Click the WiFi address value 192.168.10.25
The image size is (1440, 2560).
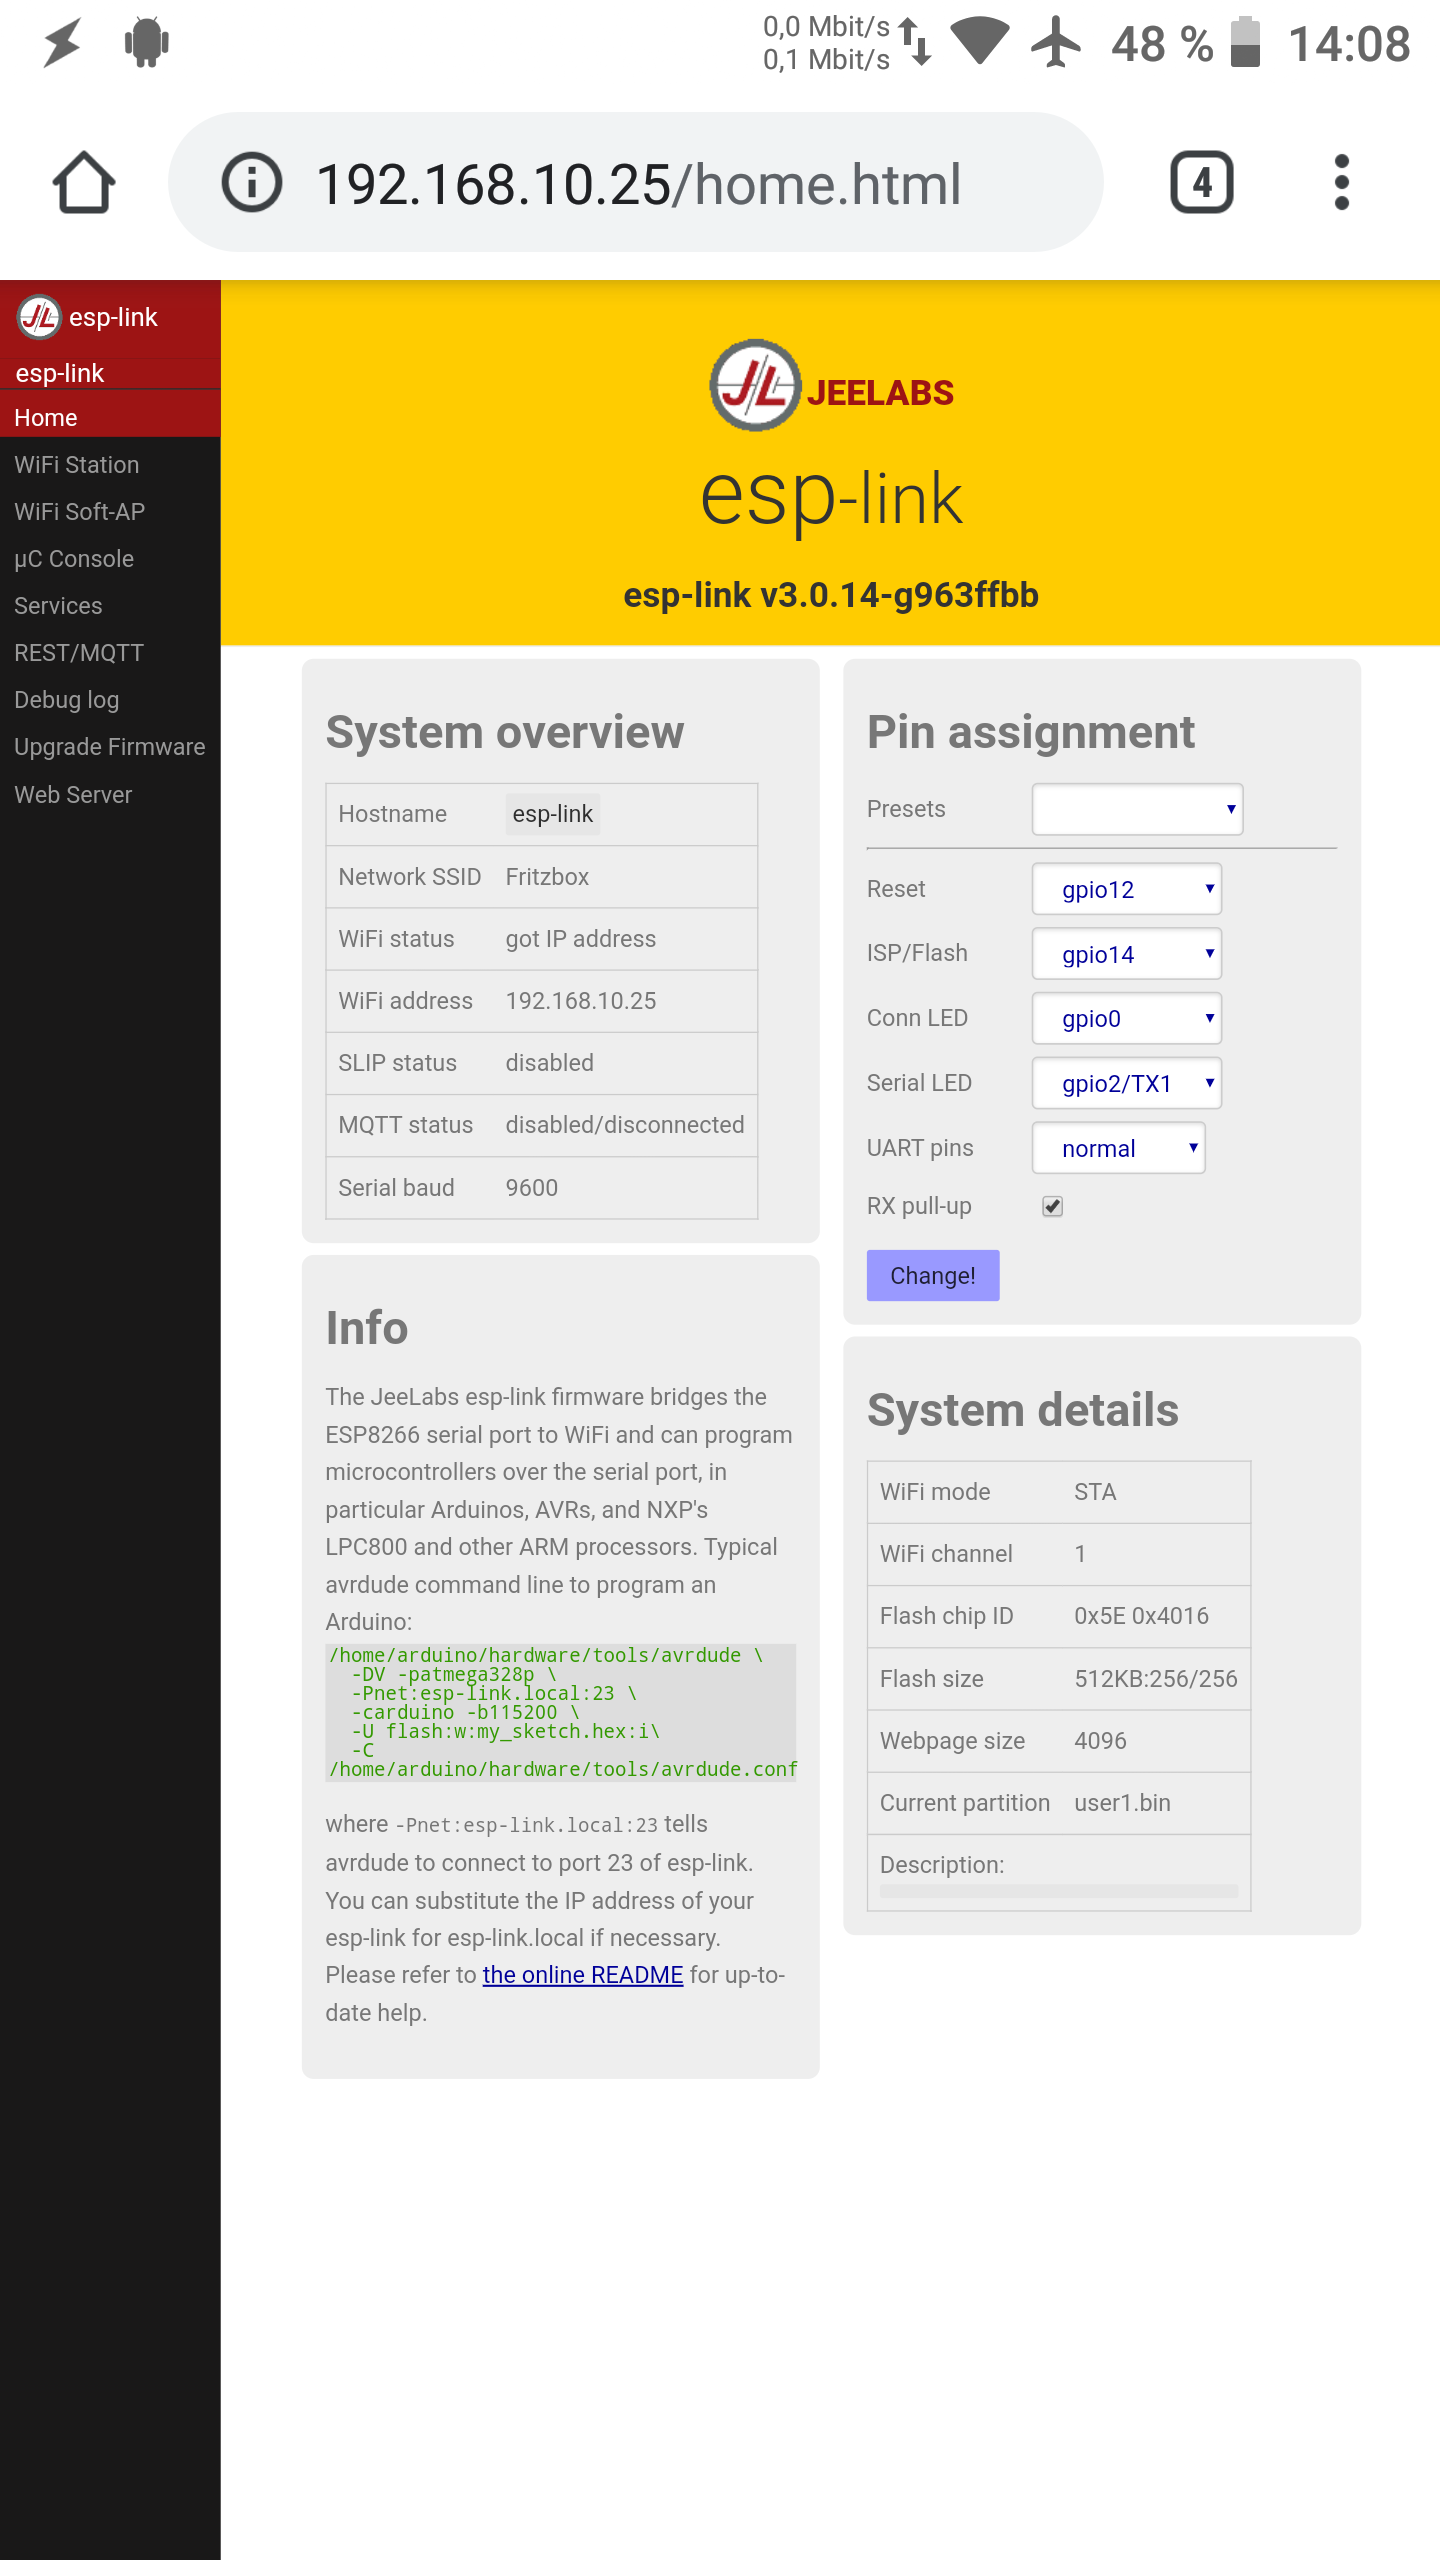[581, 1001]
